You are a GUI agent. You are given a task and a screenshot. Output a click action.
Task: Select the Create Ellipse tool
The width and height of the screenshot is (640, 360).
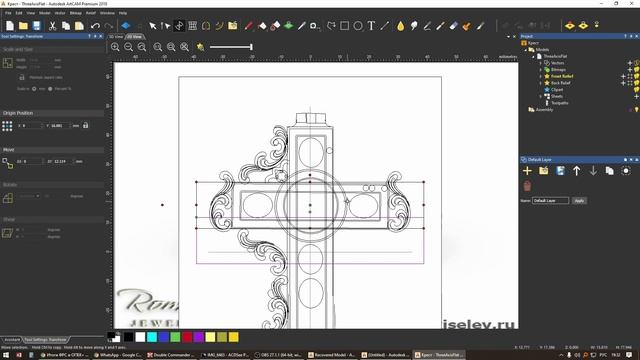point(358,26)
